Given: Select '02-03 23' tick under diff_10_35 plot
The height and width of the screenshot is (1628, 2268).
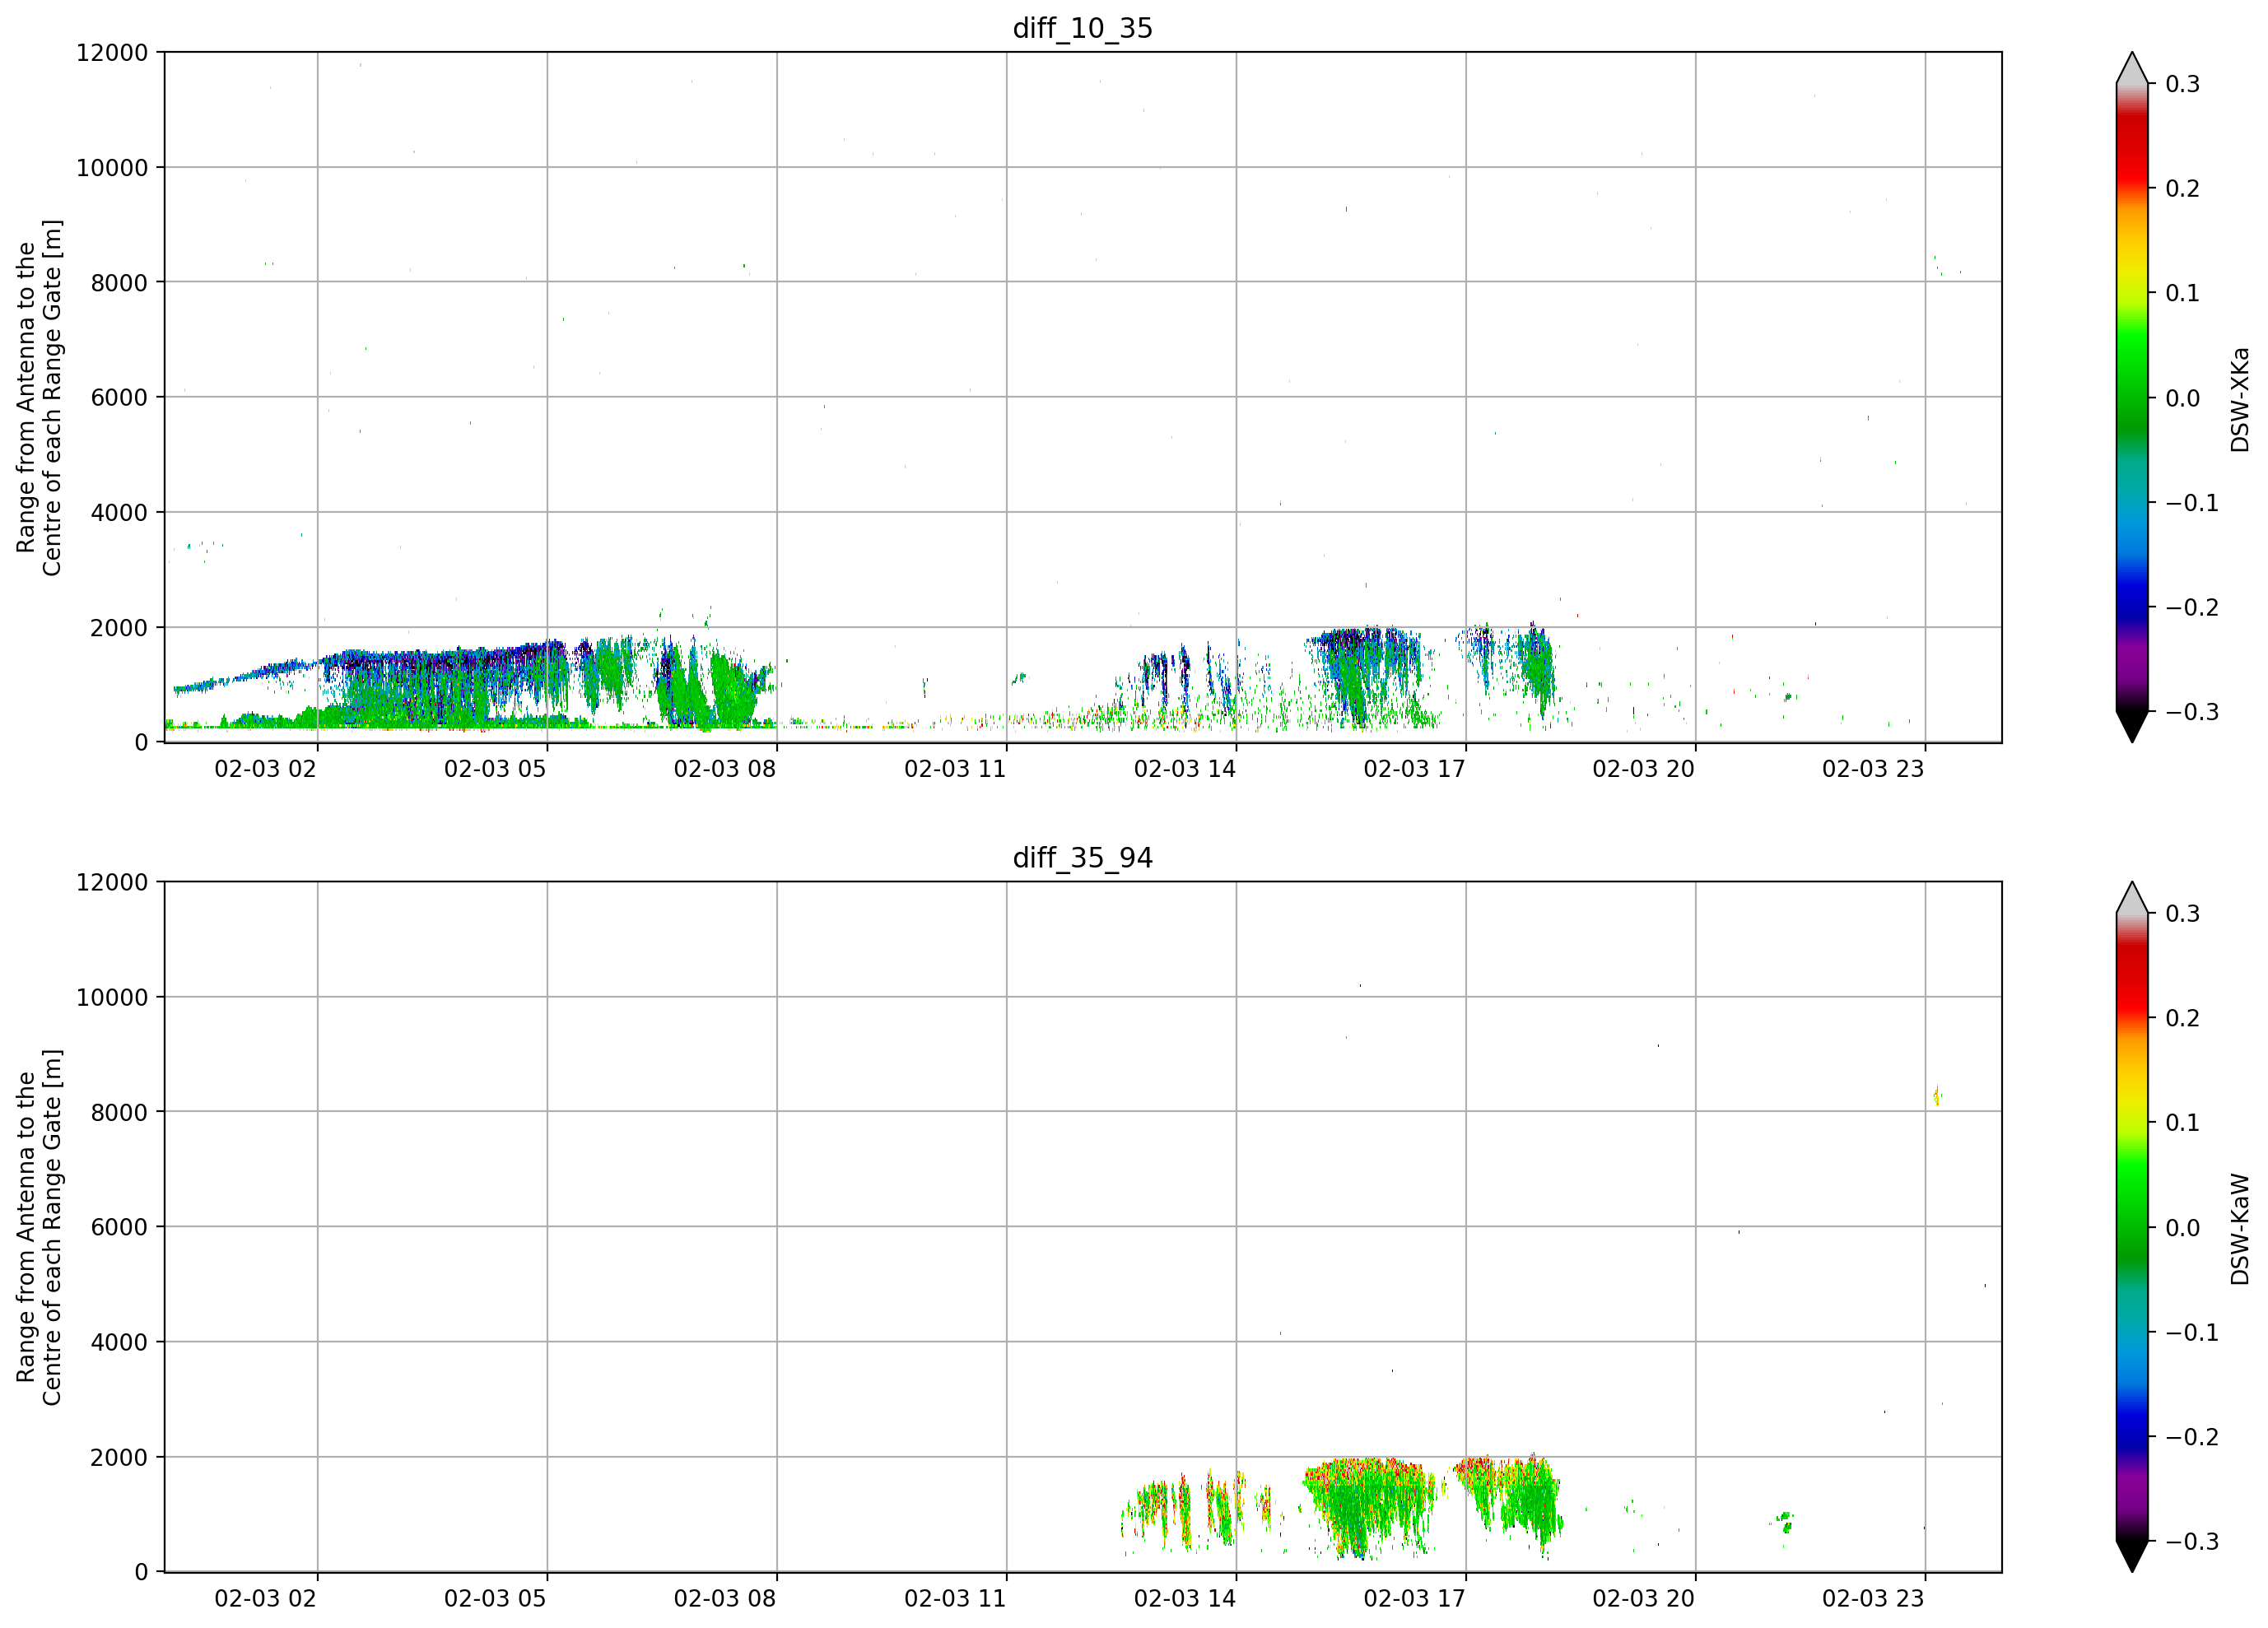Looking at the screenshot, I should tap(1873, 769).
